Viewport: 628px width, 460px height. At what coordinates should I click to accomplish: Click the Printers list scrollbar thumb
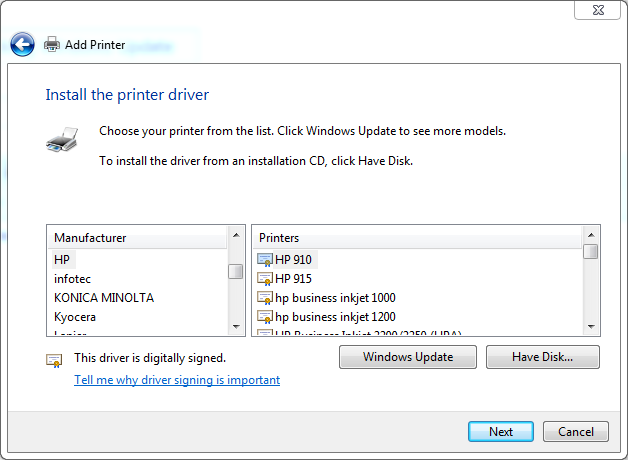(x=591, y=251)
